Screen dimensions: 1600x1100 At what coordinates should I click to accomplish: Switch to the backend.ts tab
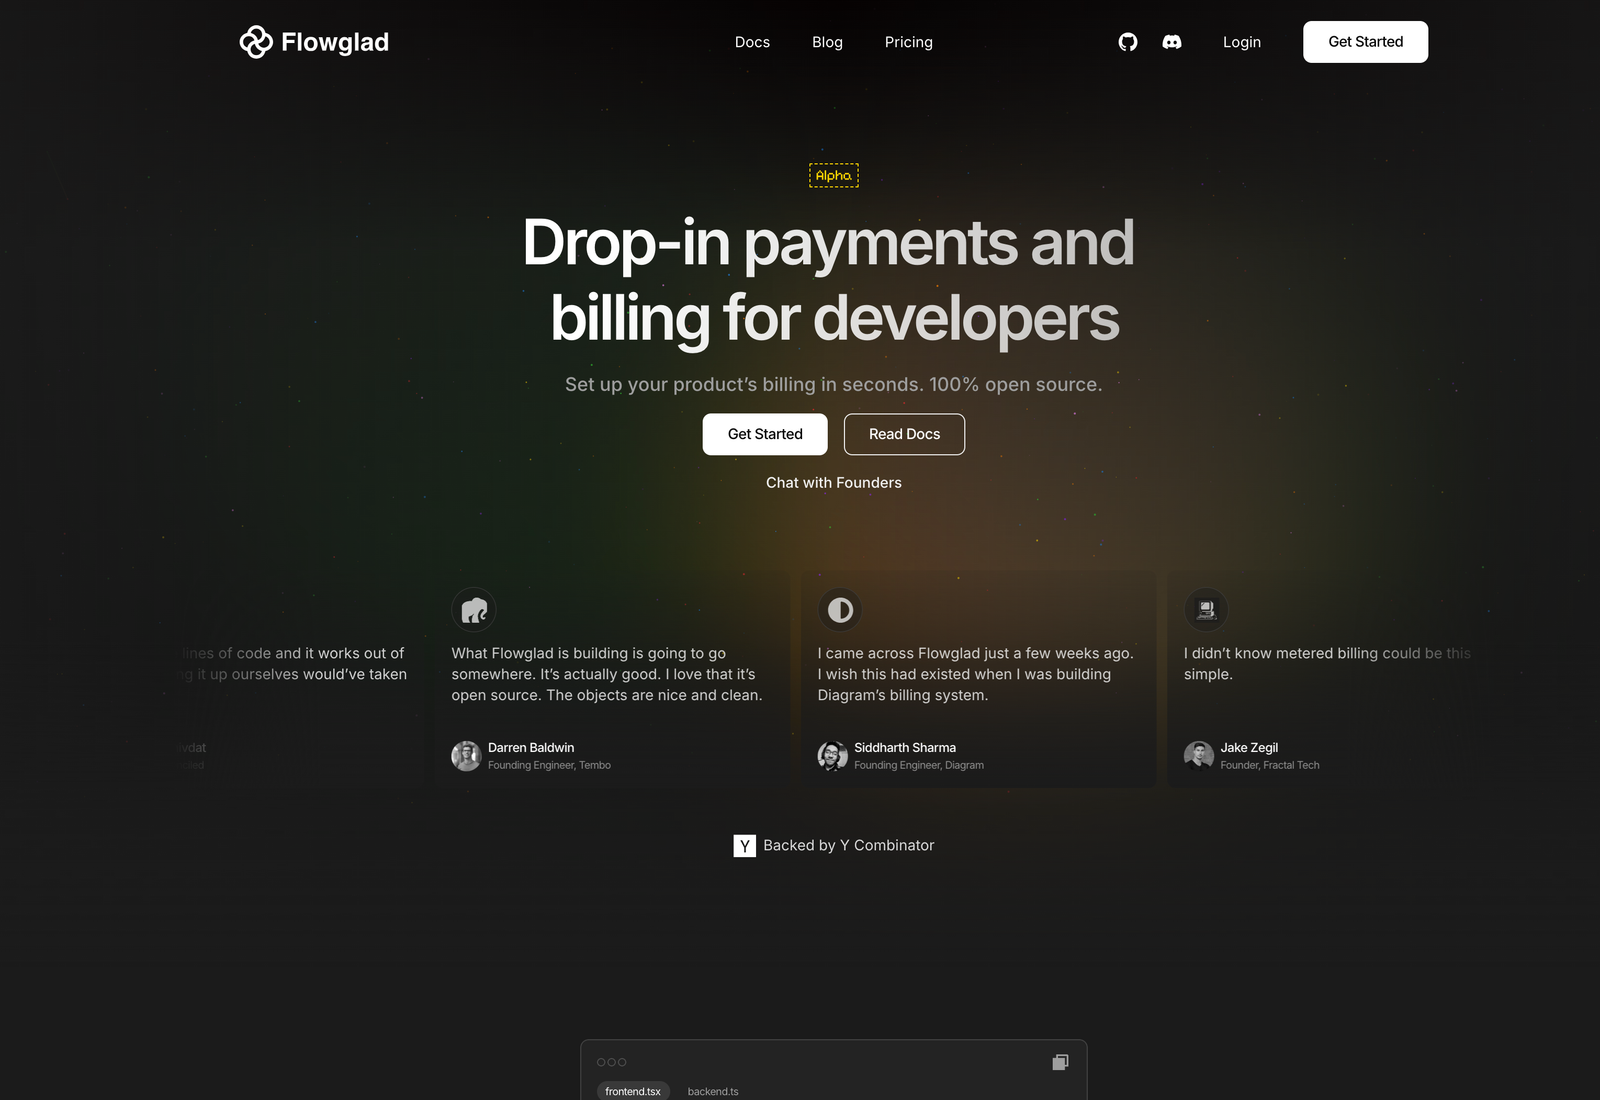pyautogui.click(x=713, y=1091)
